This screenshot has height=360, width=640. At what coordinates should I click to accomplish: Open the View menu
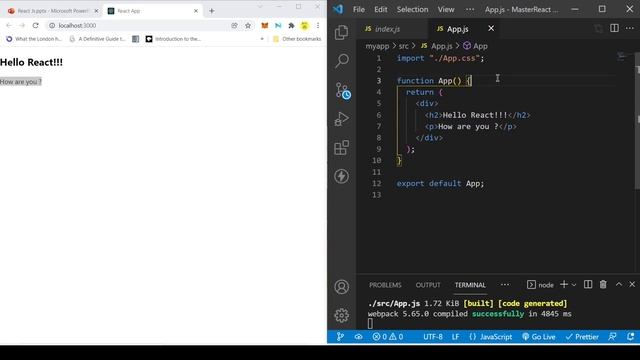[x=446, y=9]
